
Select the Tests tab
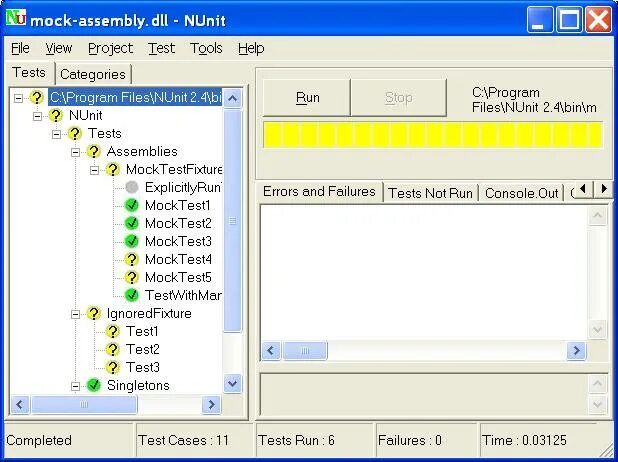coord(29,73)
